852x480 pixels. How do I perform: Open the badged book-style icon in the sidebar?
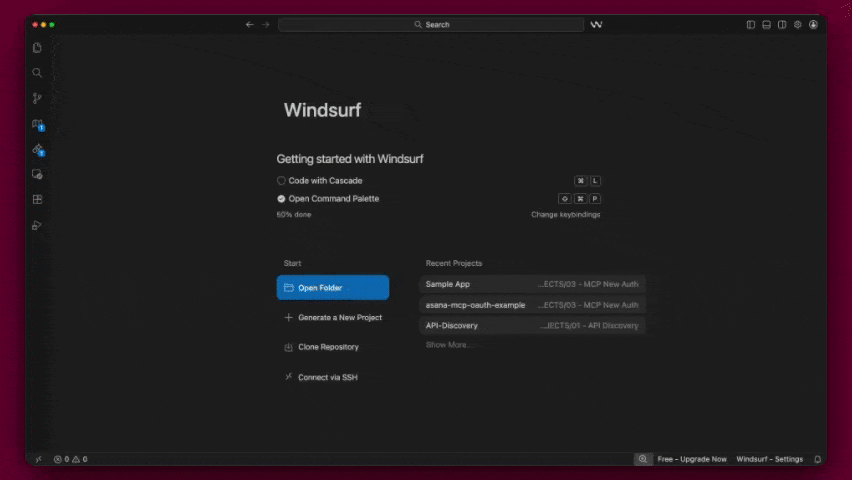pos(37,124)
